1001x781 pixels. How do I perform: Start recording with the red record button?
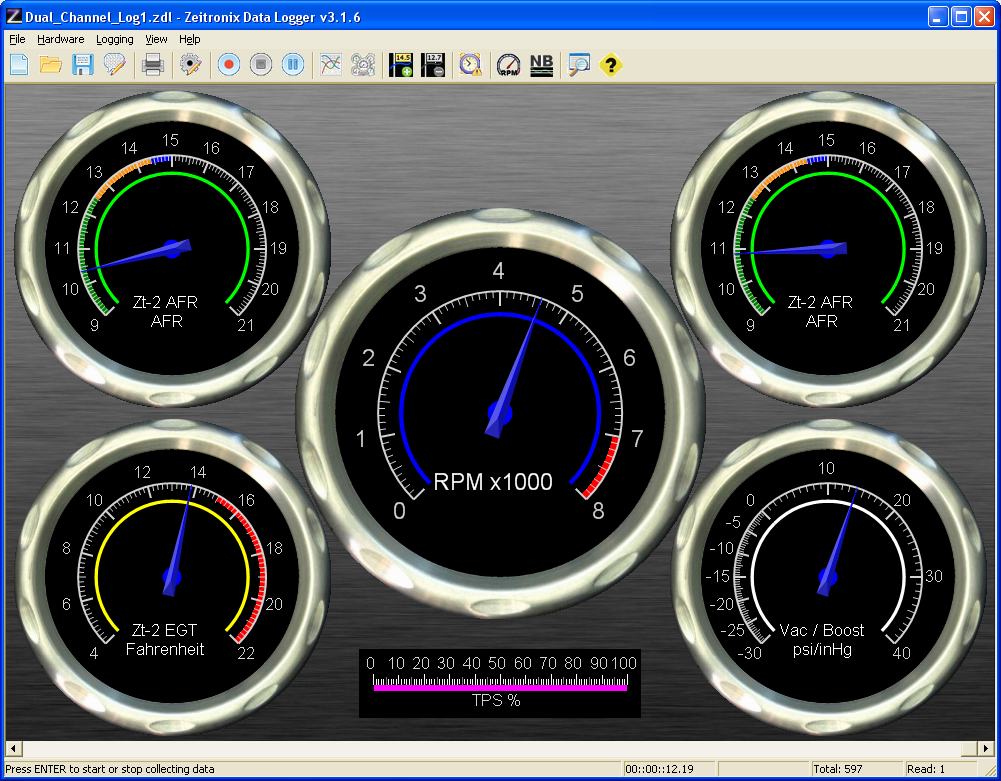click(229, 65)
